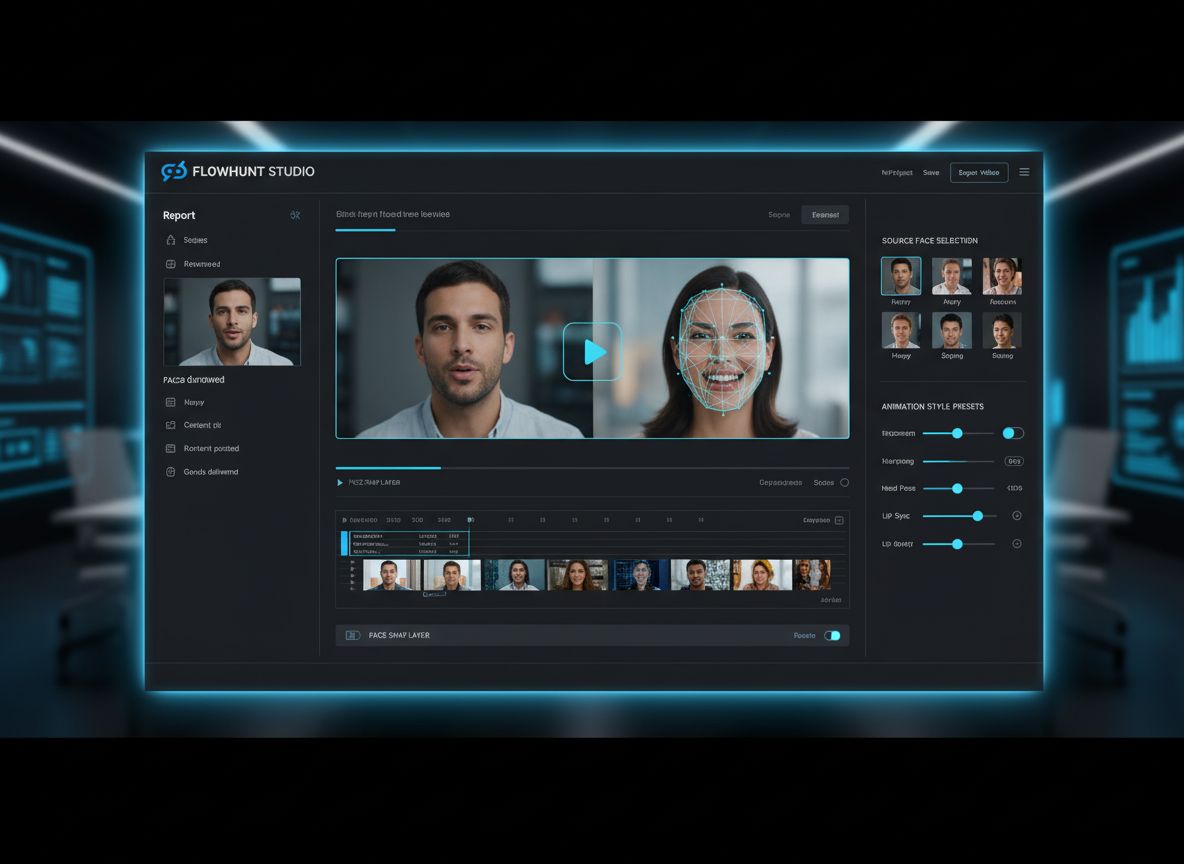Click the circle icon below Lip Sync's plus icon

(1017, 544)
